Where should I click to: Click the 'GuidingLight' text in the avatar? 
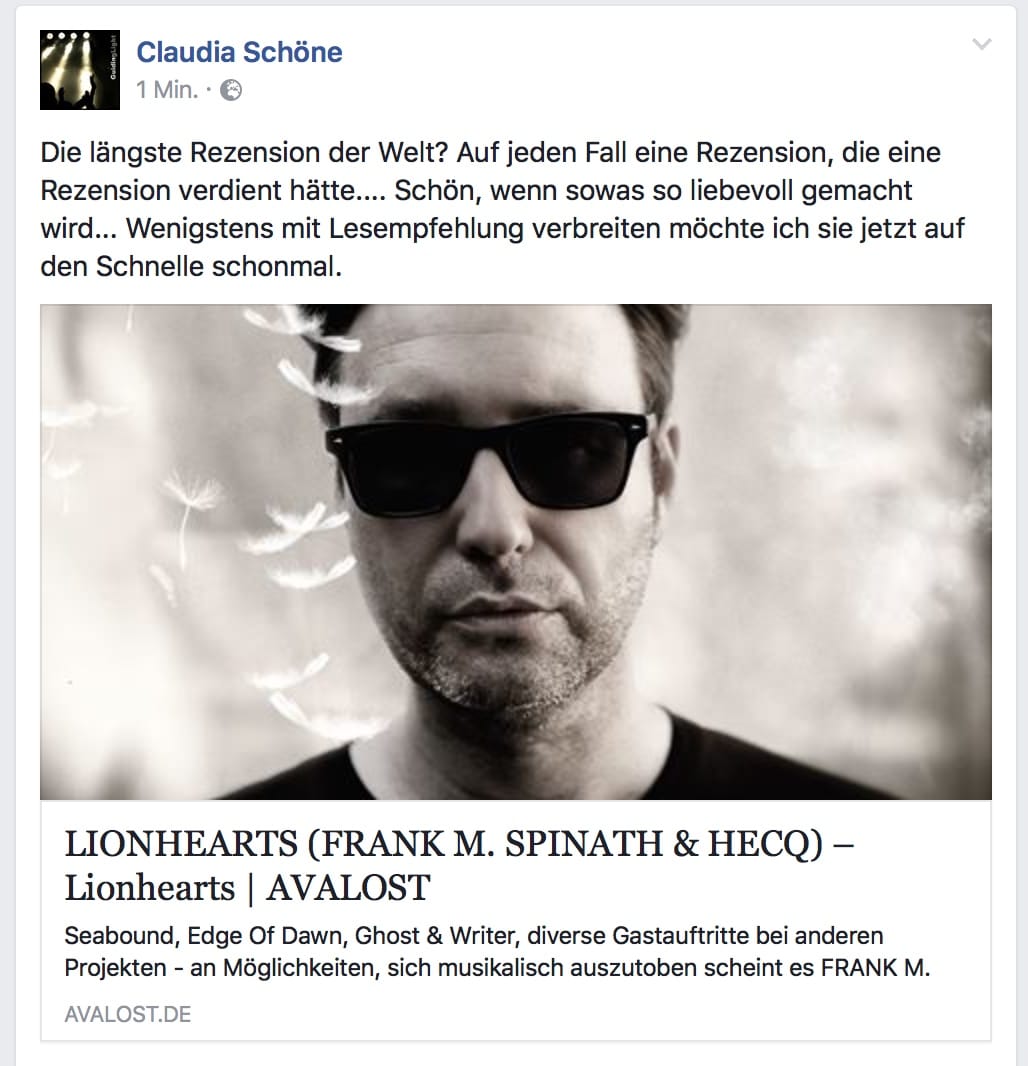(113, 60)
